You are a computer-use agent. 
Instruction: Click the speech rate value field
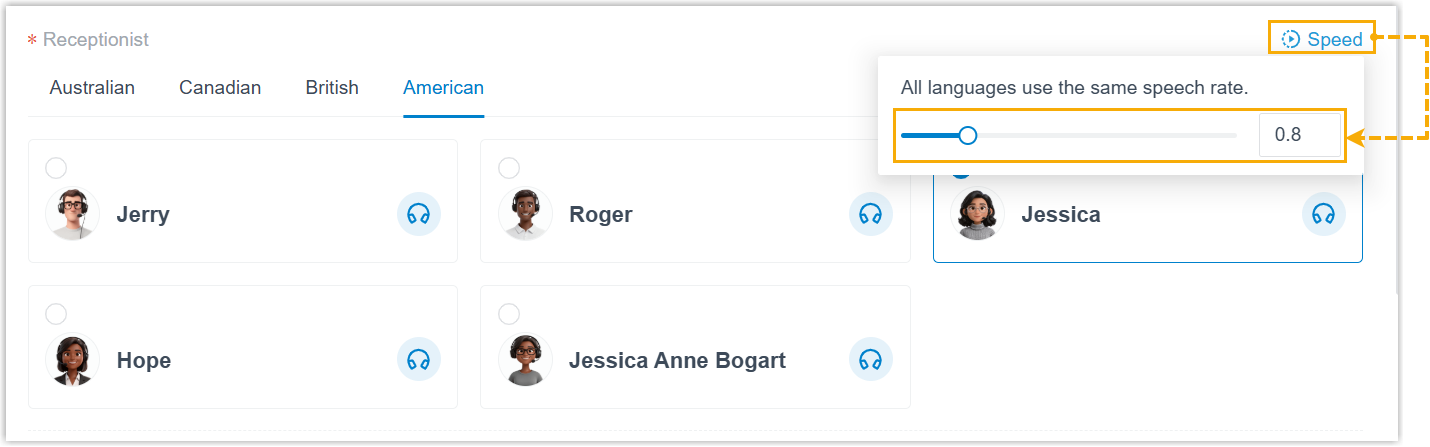(1299, 135)
